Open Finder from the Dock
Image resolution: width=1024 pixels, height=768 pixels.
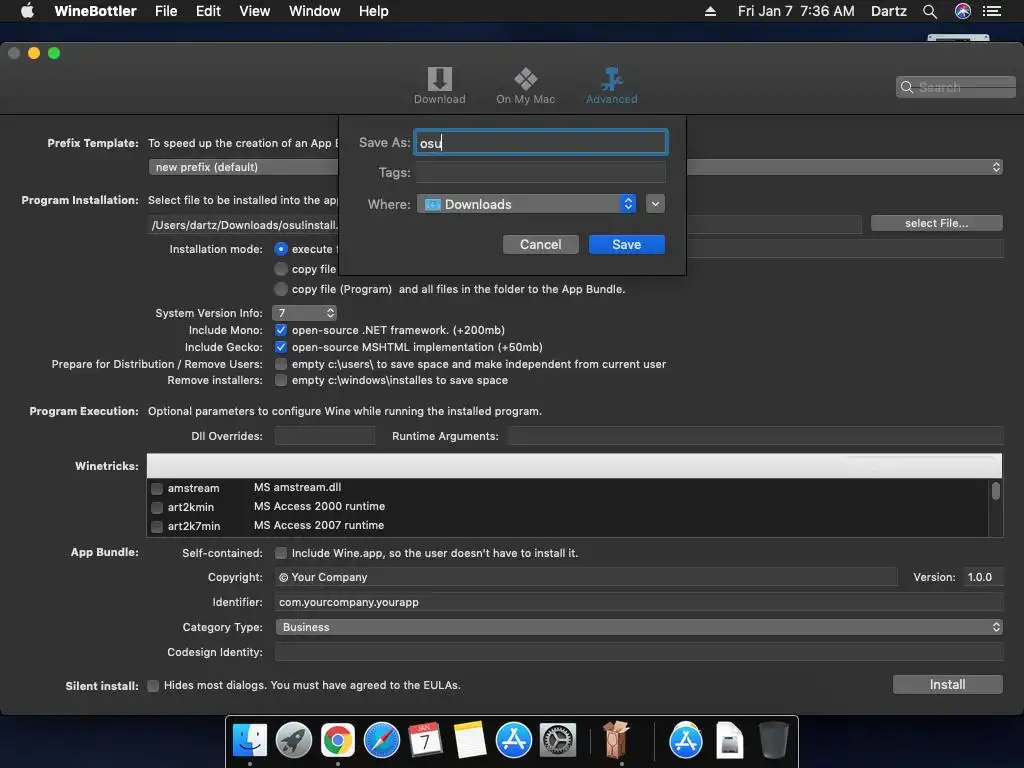pos(250,740)
